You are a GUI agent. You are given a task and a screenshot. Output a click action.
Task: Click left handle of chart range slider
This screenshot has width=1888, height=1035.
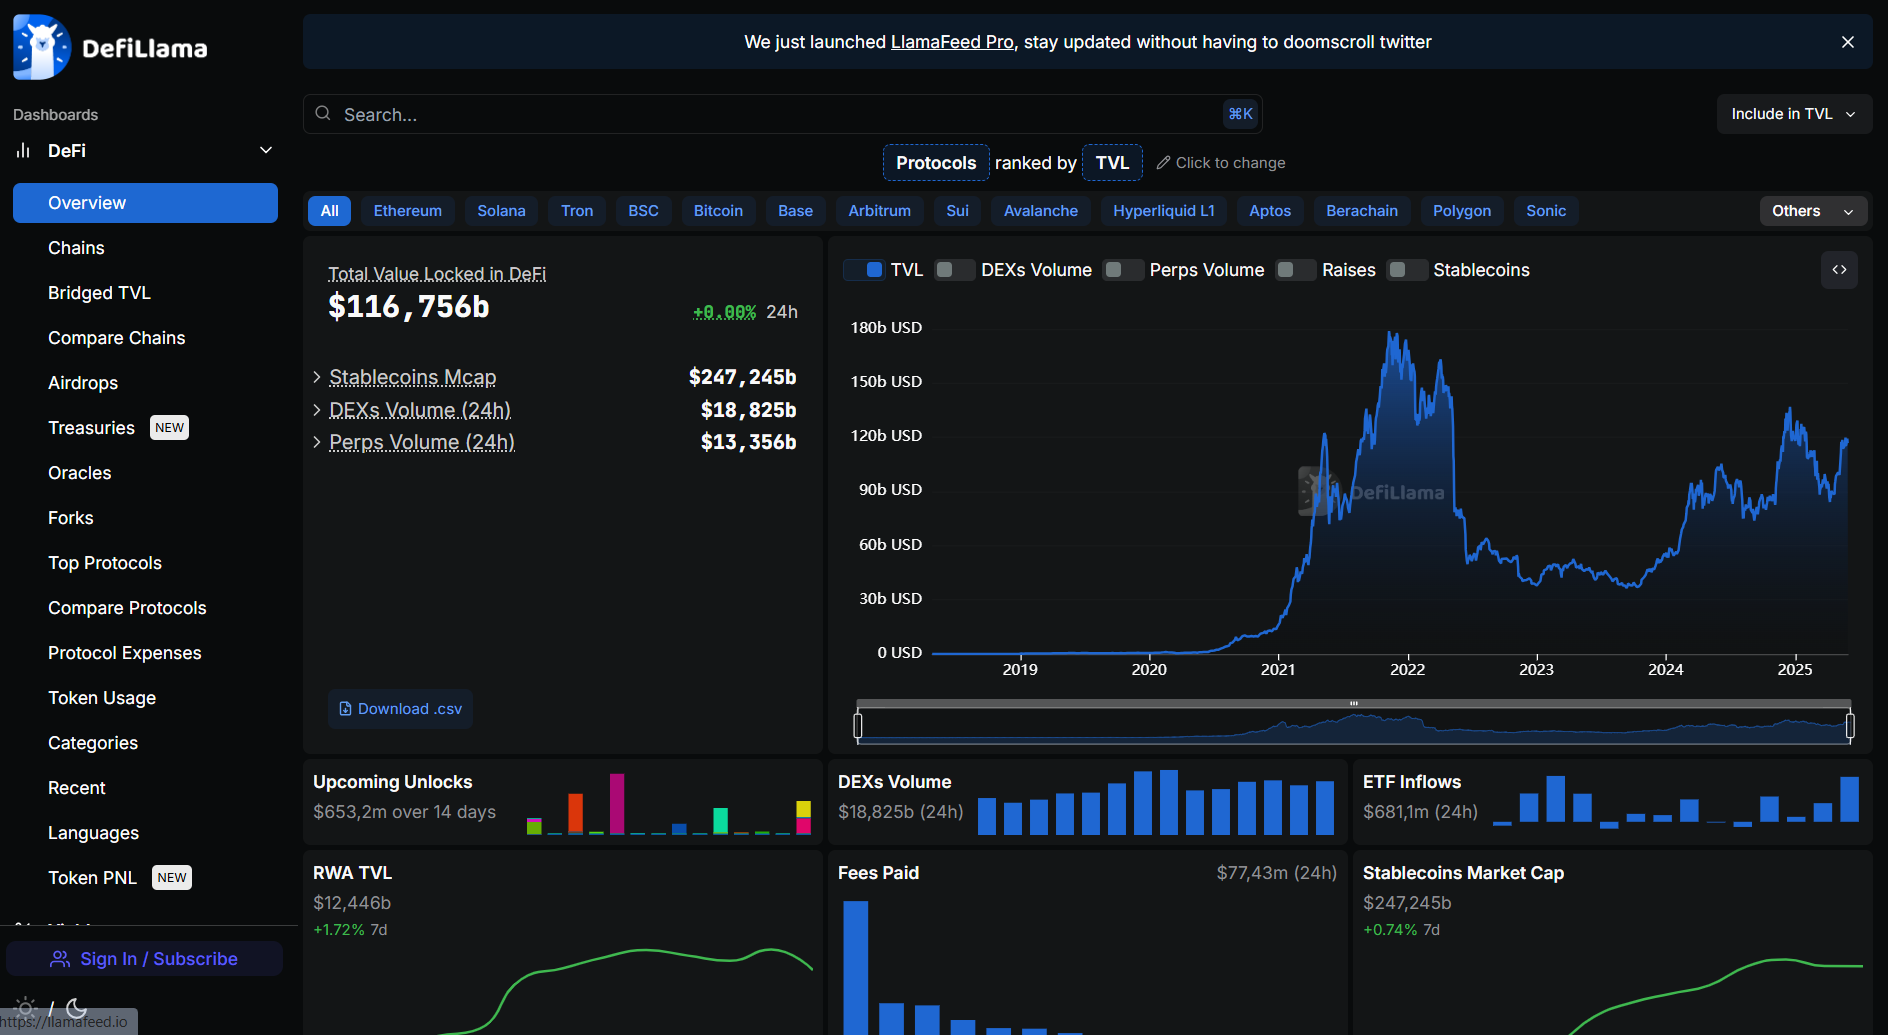858,725
